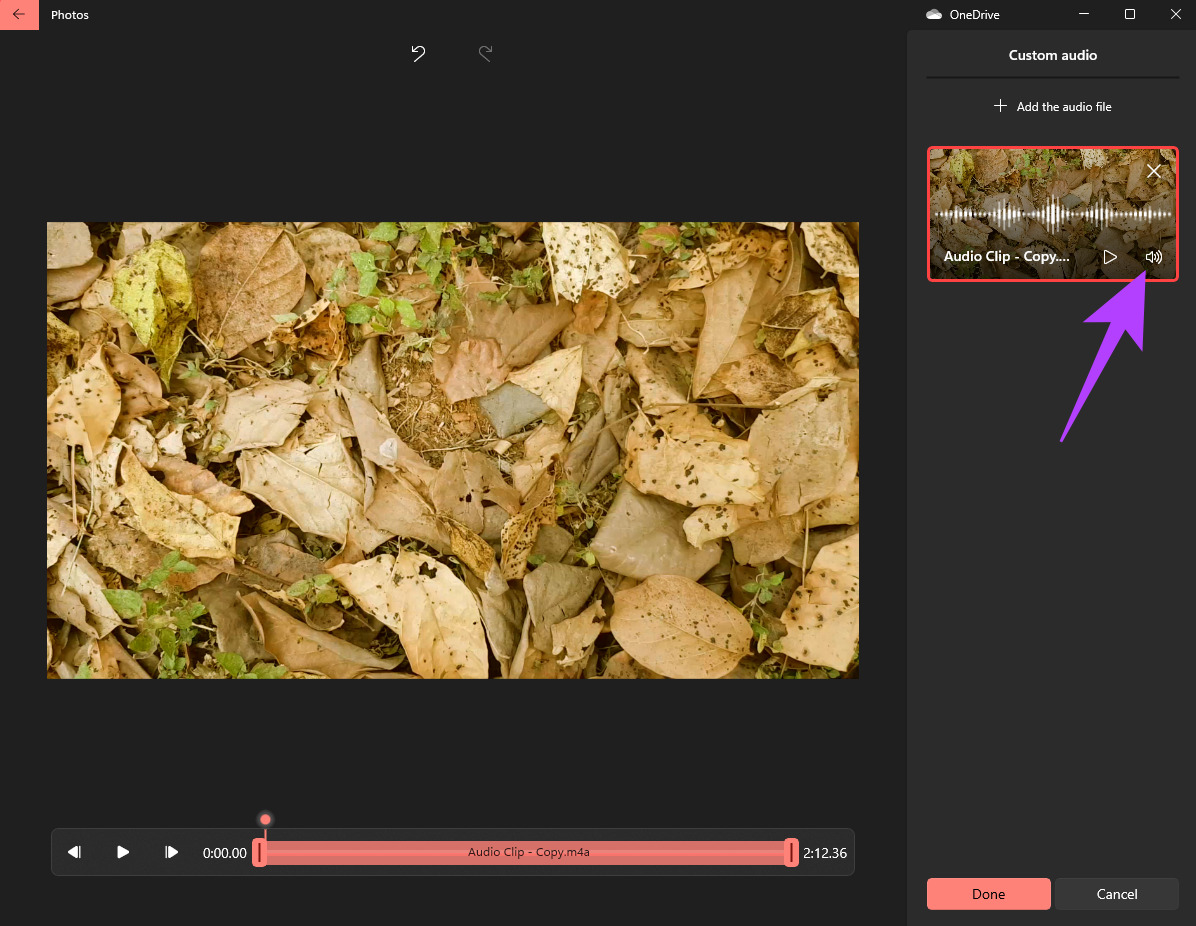Click the leaves video preview

(452, 450)
